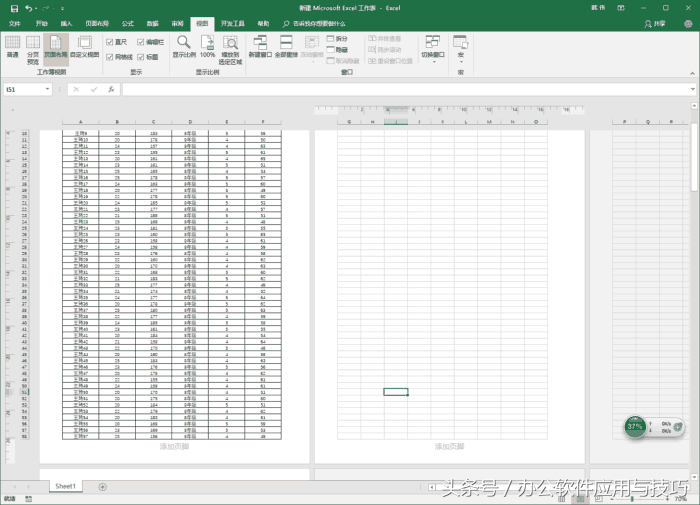Open Custom Views (自定义视图)
The height and width of the screenshot is (505, 700).
point(84,47)
